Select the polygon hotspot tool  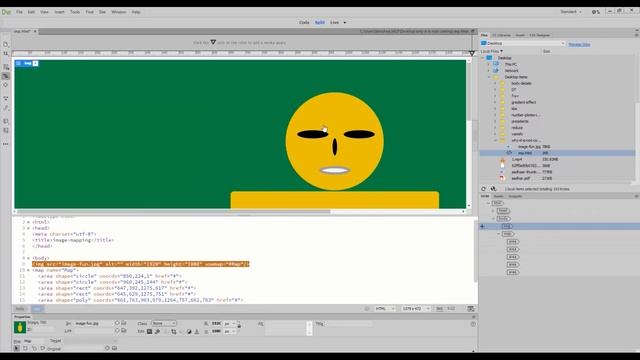(x=42, y=348)
